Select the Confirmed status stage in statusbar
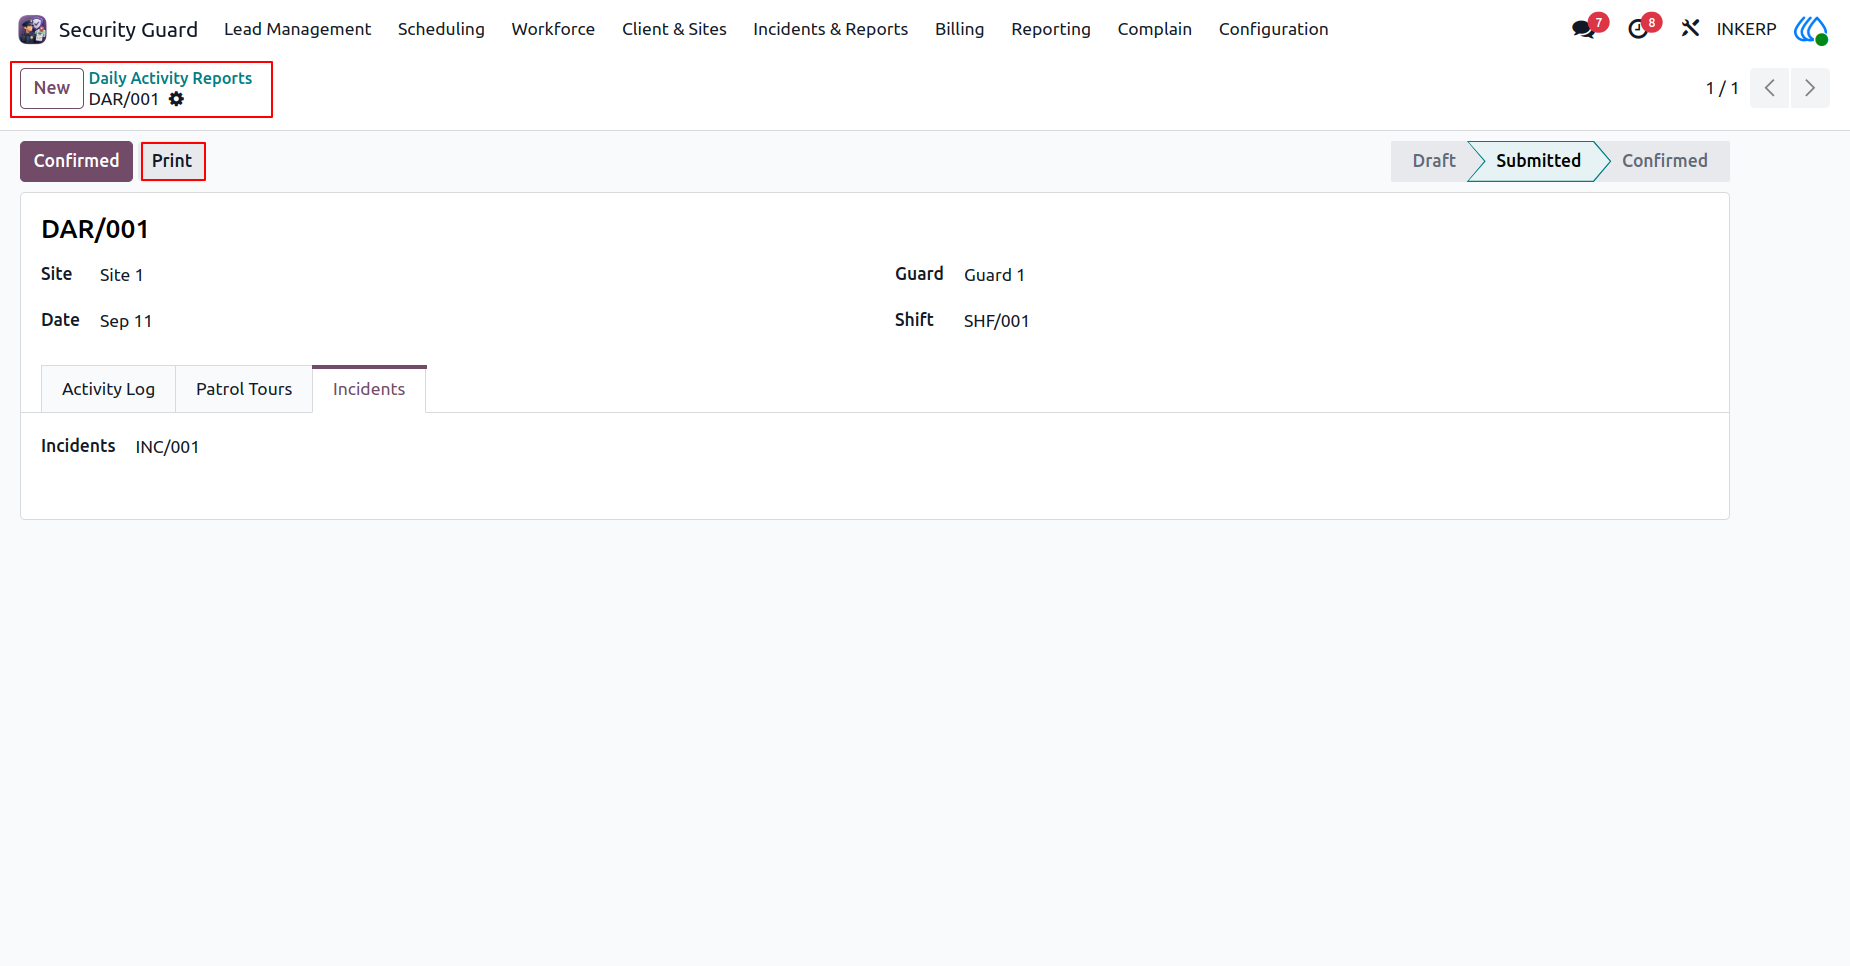Screen dimensions: 1850x966 (x=1664, y=161)
